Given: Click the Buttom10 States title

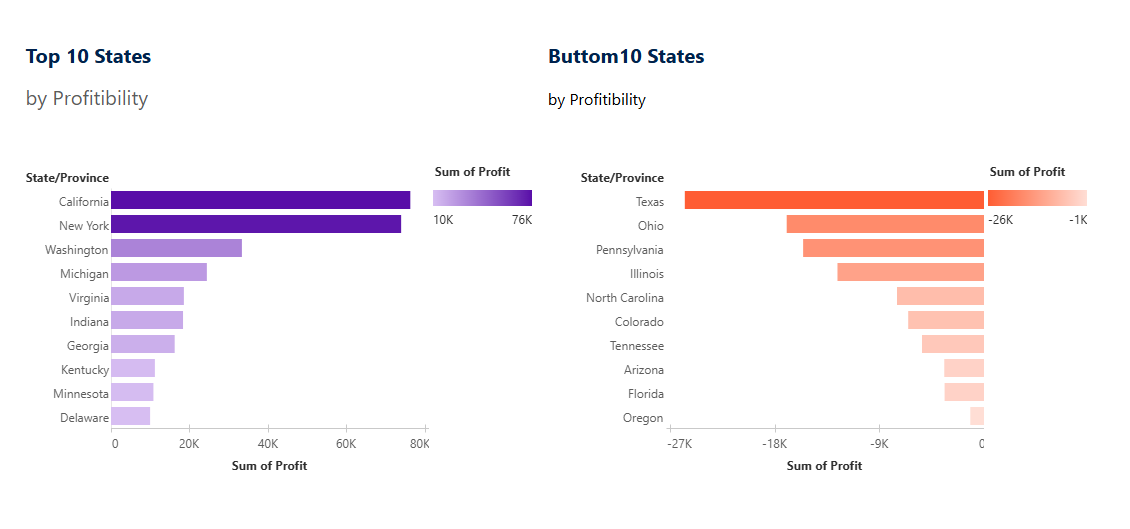Looking at the screenshot, I should (x=626, y=57).
